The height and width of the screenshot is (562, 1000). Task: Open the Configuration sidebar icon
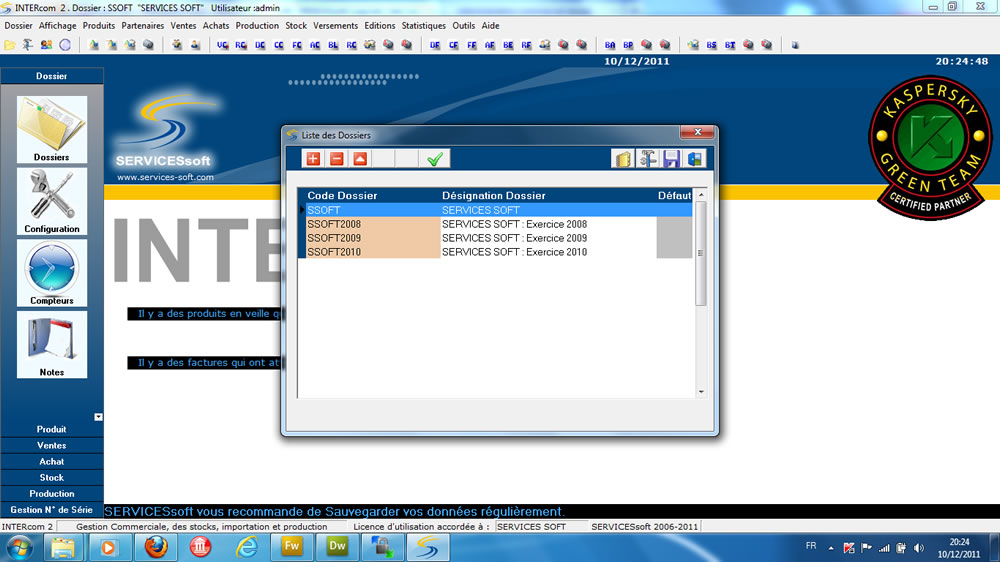pyautogui.click(x=52, y=202)
